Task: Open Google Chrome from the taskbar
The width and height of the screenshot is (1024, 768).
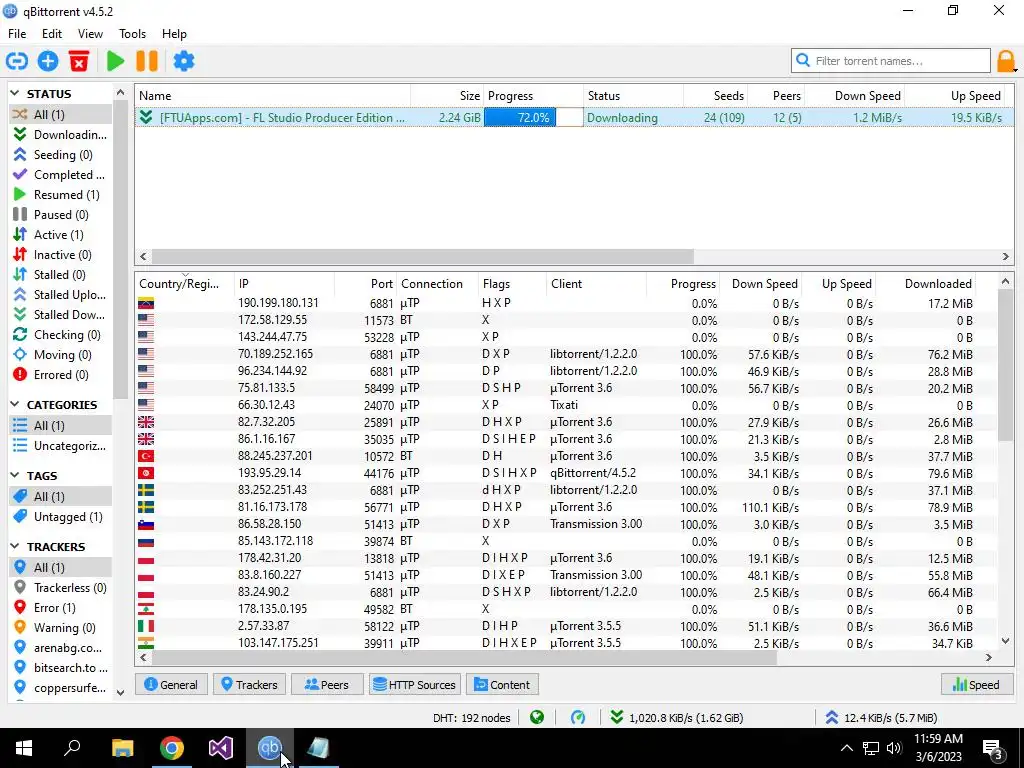Action: [x=172, y=748]
